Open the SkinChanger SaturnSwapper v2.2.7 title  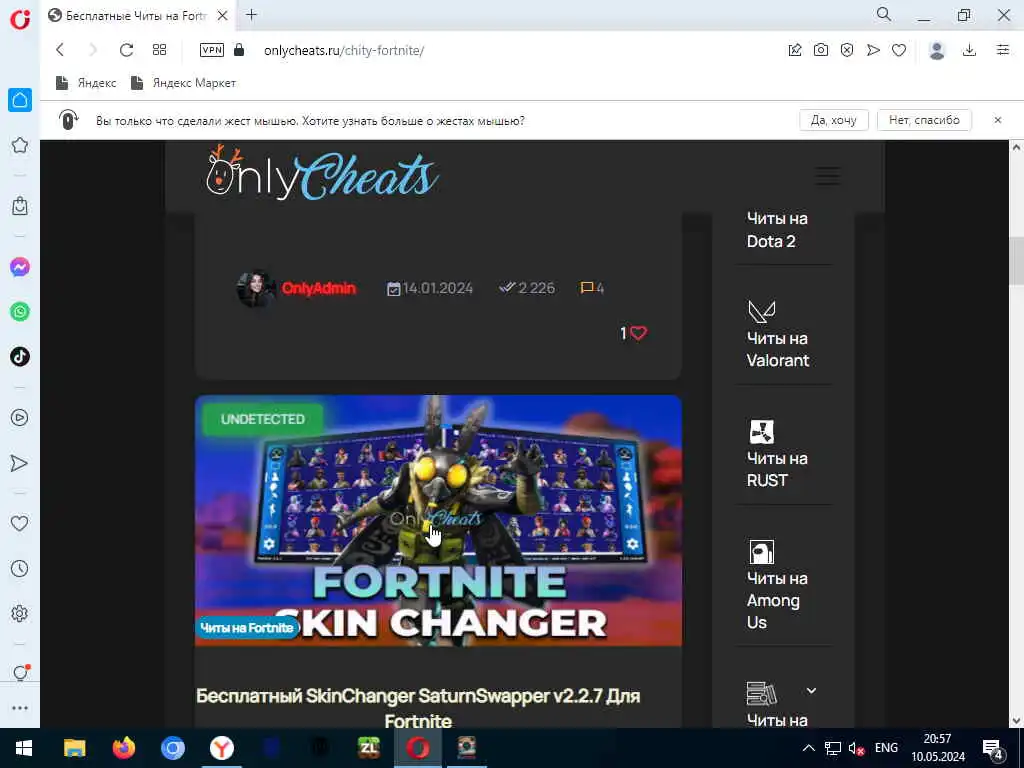(x=418, y=709)
